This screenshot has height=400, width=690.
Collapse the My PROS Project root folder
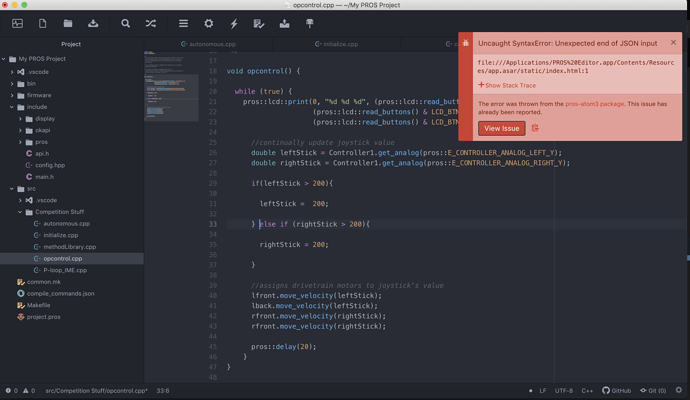[4, 59]
